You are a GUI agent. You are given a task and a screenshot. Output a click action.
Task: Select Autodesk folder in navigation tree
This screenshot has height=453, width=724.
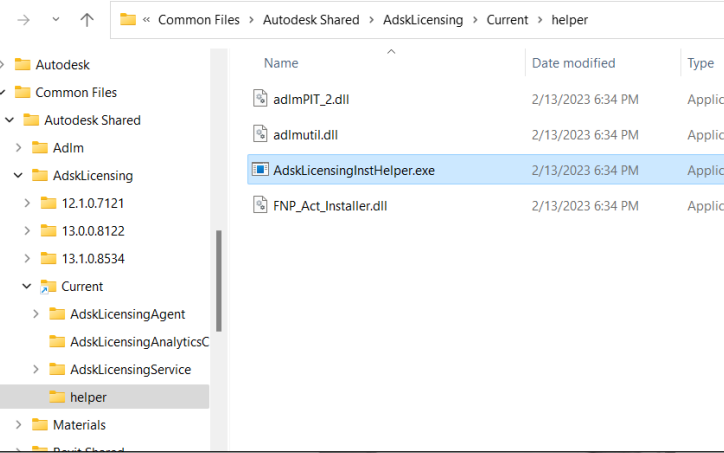coord(62,65)
